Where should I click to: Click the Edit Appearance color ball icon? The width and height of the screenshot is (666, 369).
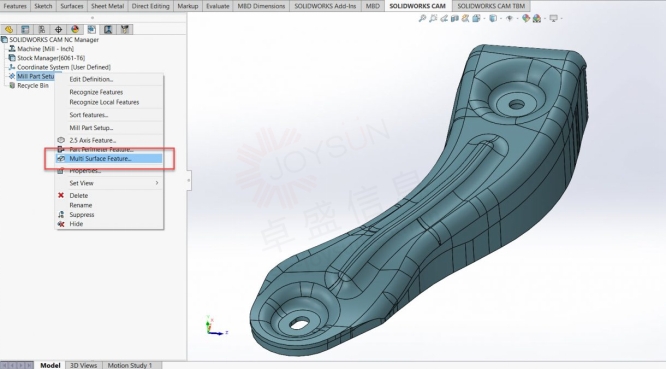click(526, 18)
